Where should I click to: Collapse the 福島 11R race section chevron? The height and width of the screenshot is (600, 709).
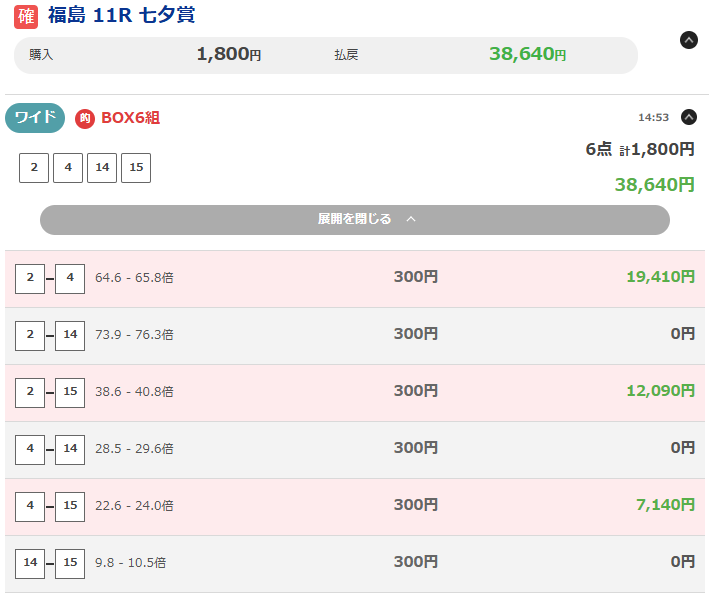688,40
